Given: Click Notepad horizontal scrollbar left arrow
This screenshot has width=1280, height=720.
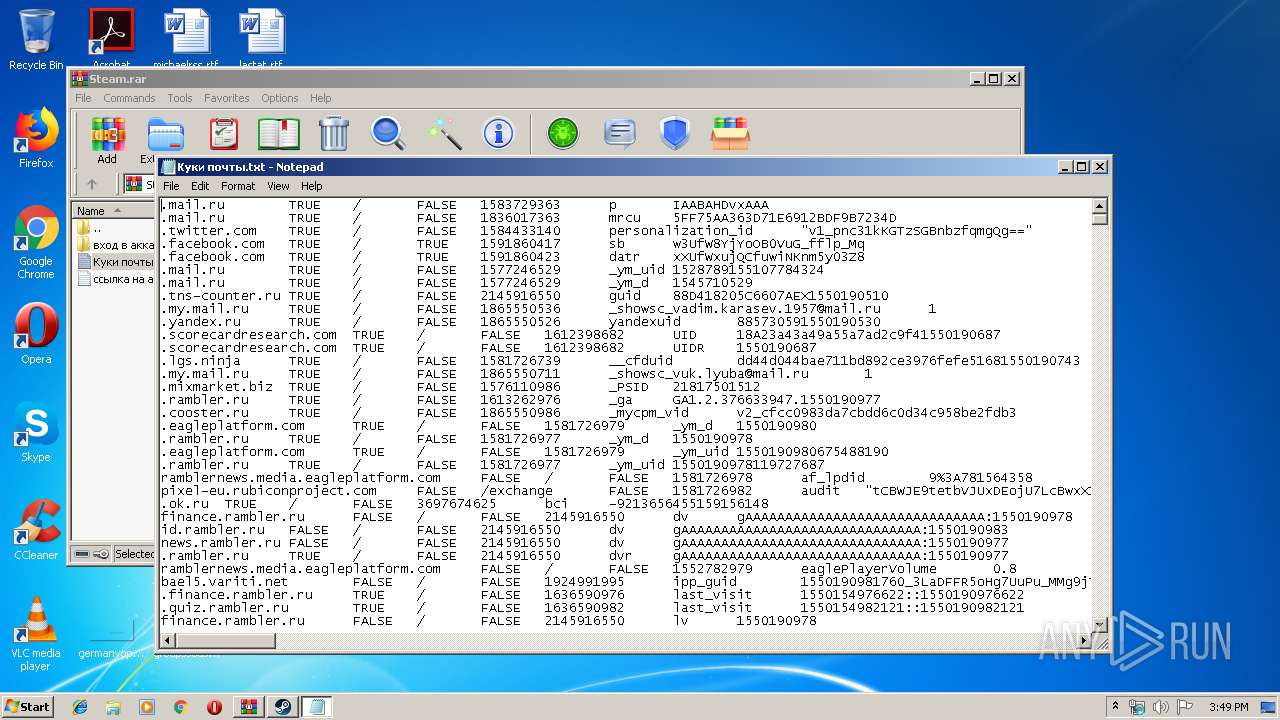Looking at the screenshot, I should [x=167, y=640].
